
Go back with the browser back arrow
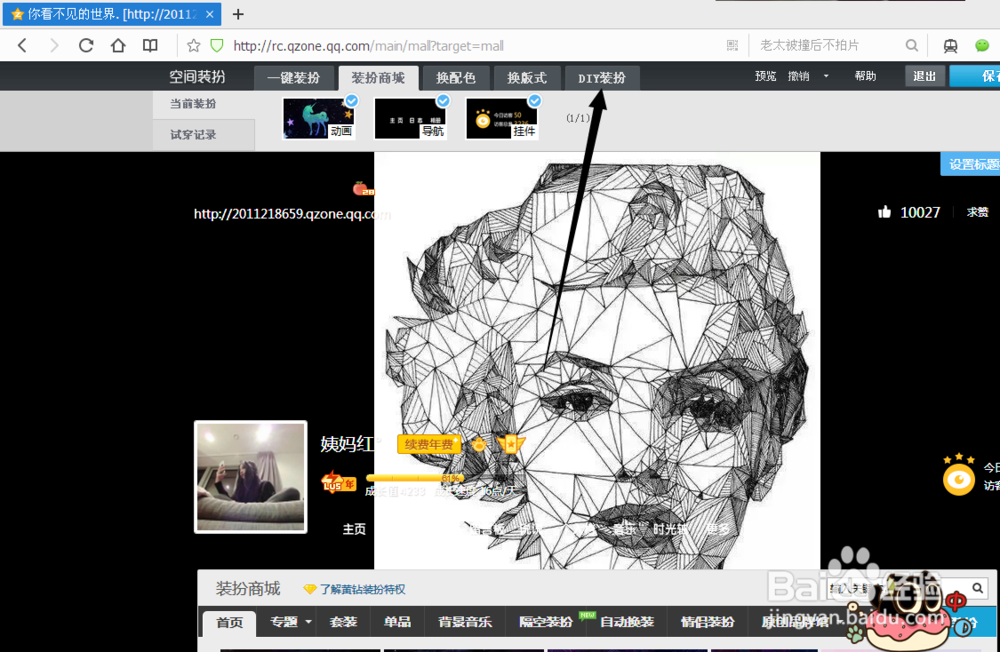(22, 45)
